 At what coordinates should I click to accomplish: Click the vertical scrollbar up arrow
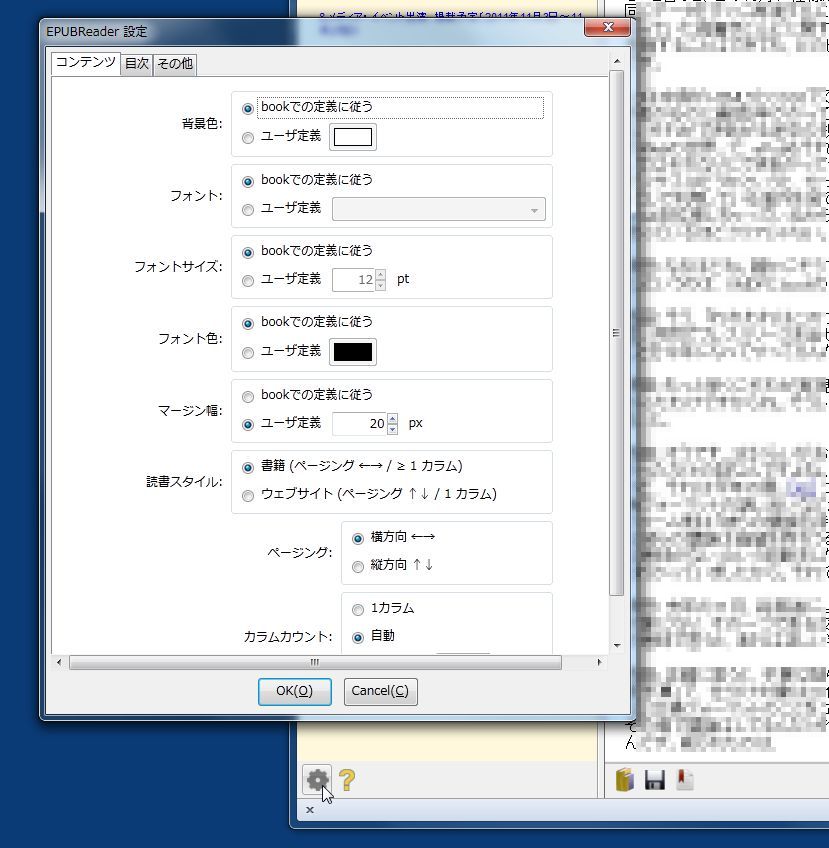616,62
